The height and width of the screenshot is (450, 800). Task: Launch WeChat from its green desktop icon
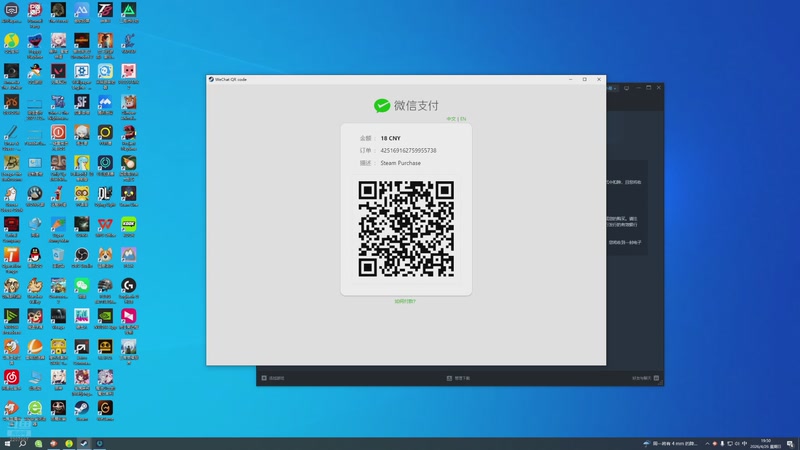pyautogui.click(x=82, y=285)
